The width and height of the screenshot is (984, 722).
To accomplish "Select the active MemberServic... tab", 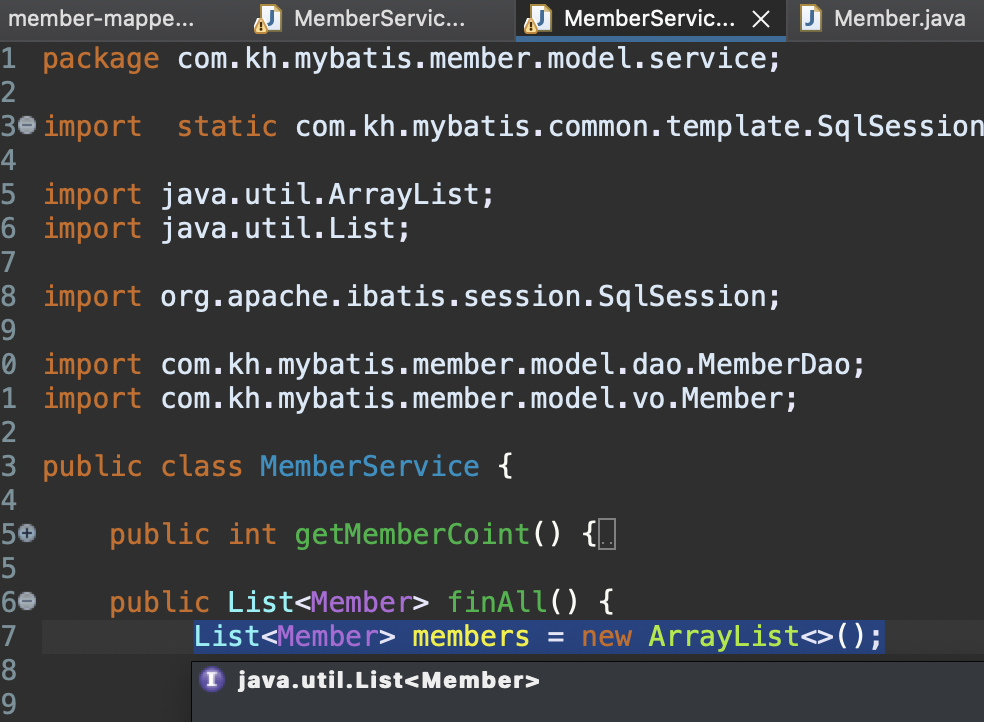I will [649, 19].
